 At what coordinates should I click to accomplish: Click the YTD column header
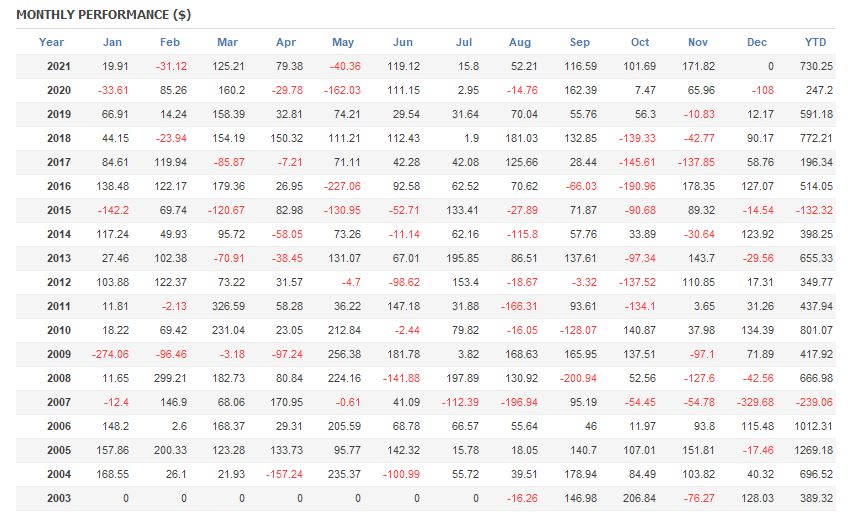(816, 42)
